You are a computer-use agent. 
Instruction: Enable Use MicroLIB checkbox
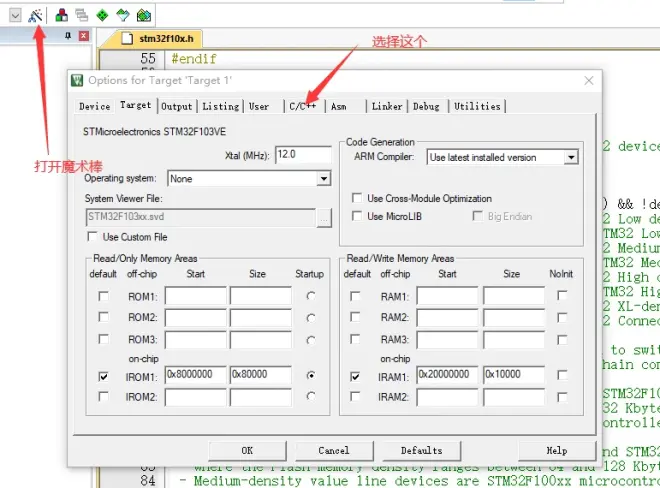[x=357, y=216]
